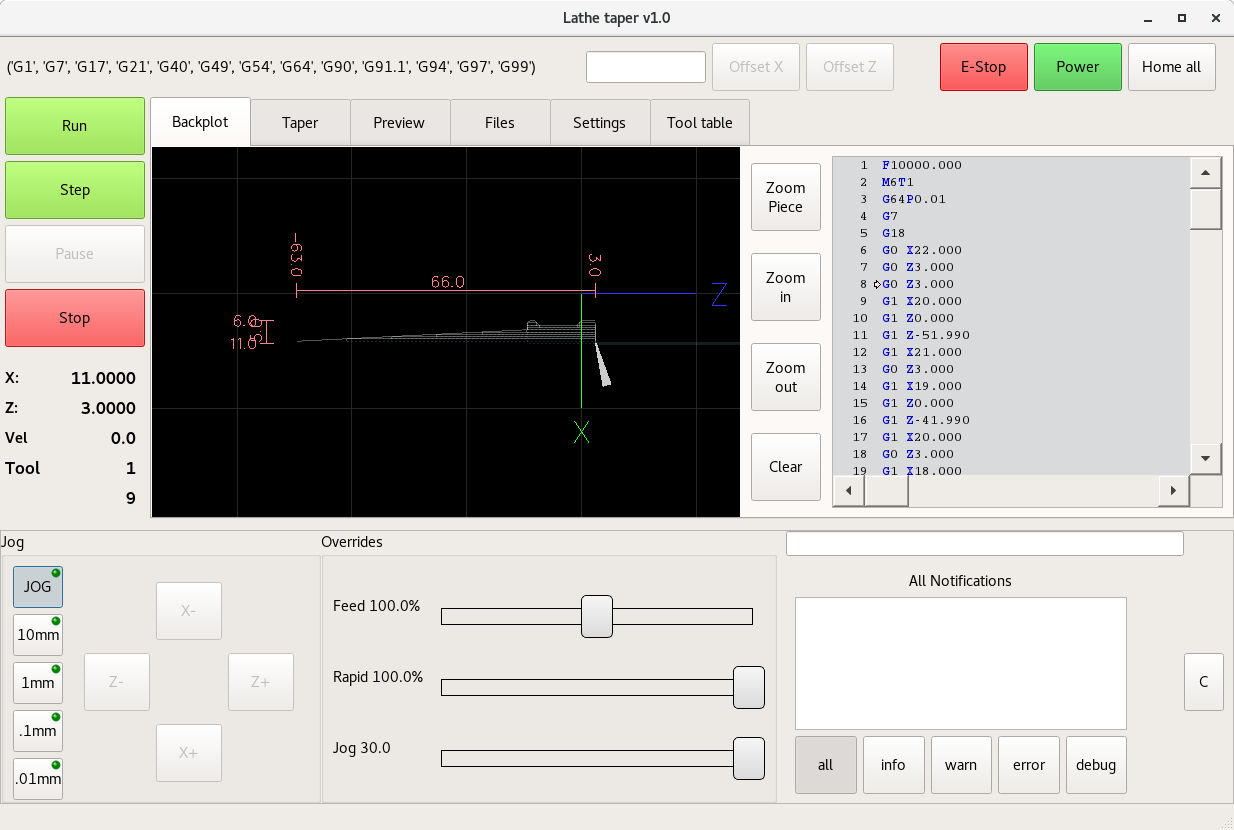This screenshot has height=830, width=1234.
Task: Select the .01mm jog increment
Action: [x=38, y=779]
